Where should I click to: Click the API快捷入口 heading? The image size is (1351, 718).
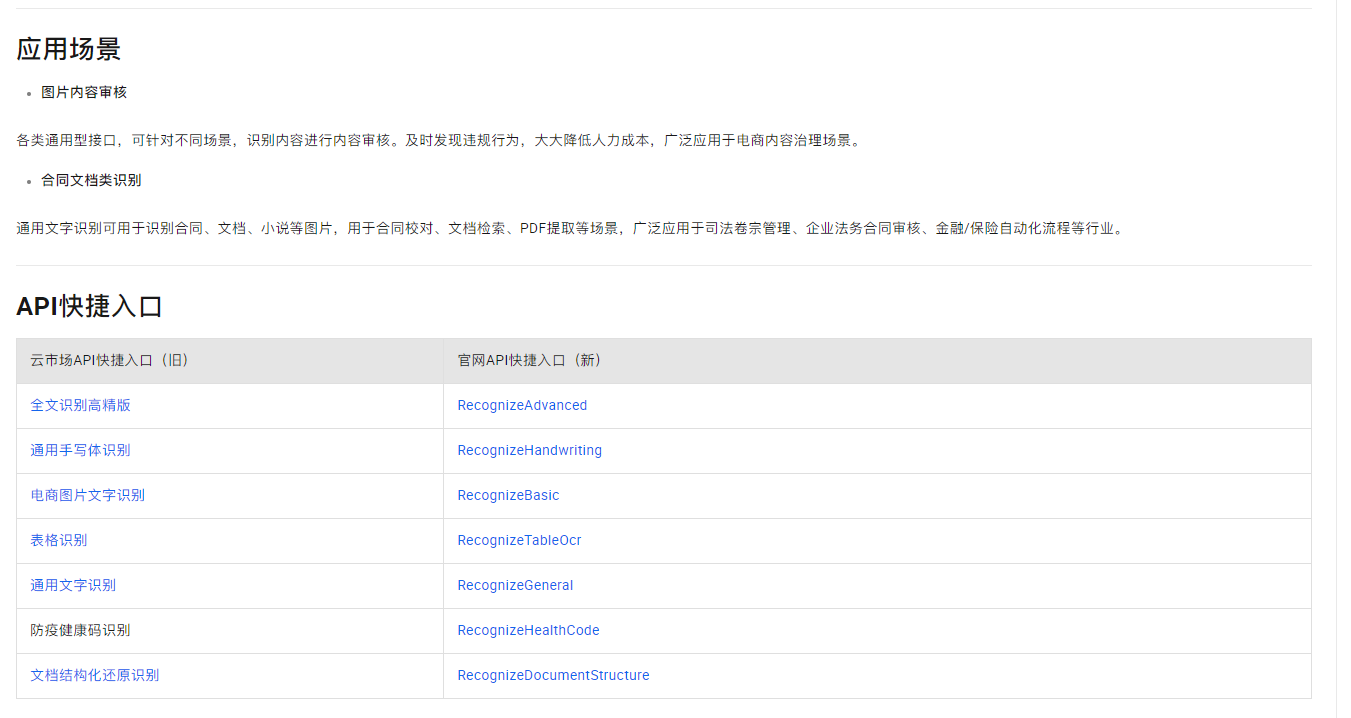(90, 306)
